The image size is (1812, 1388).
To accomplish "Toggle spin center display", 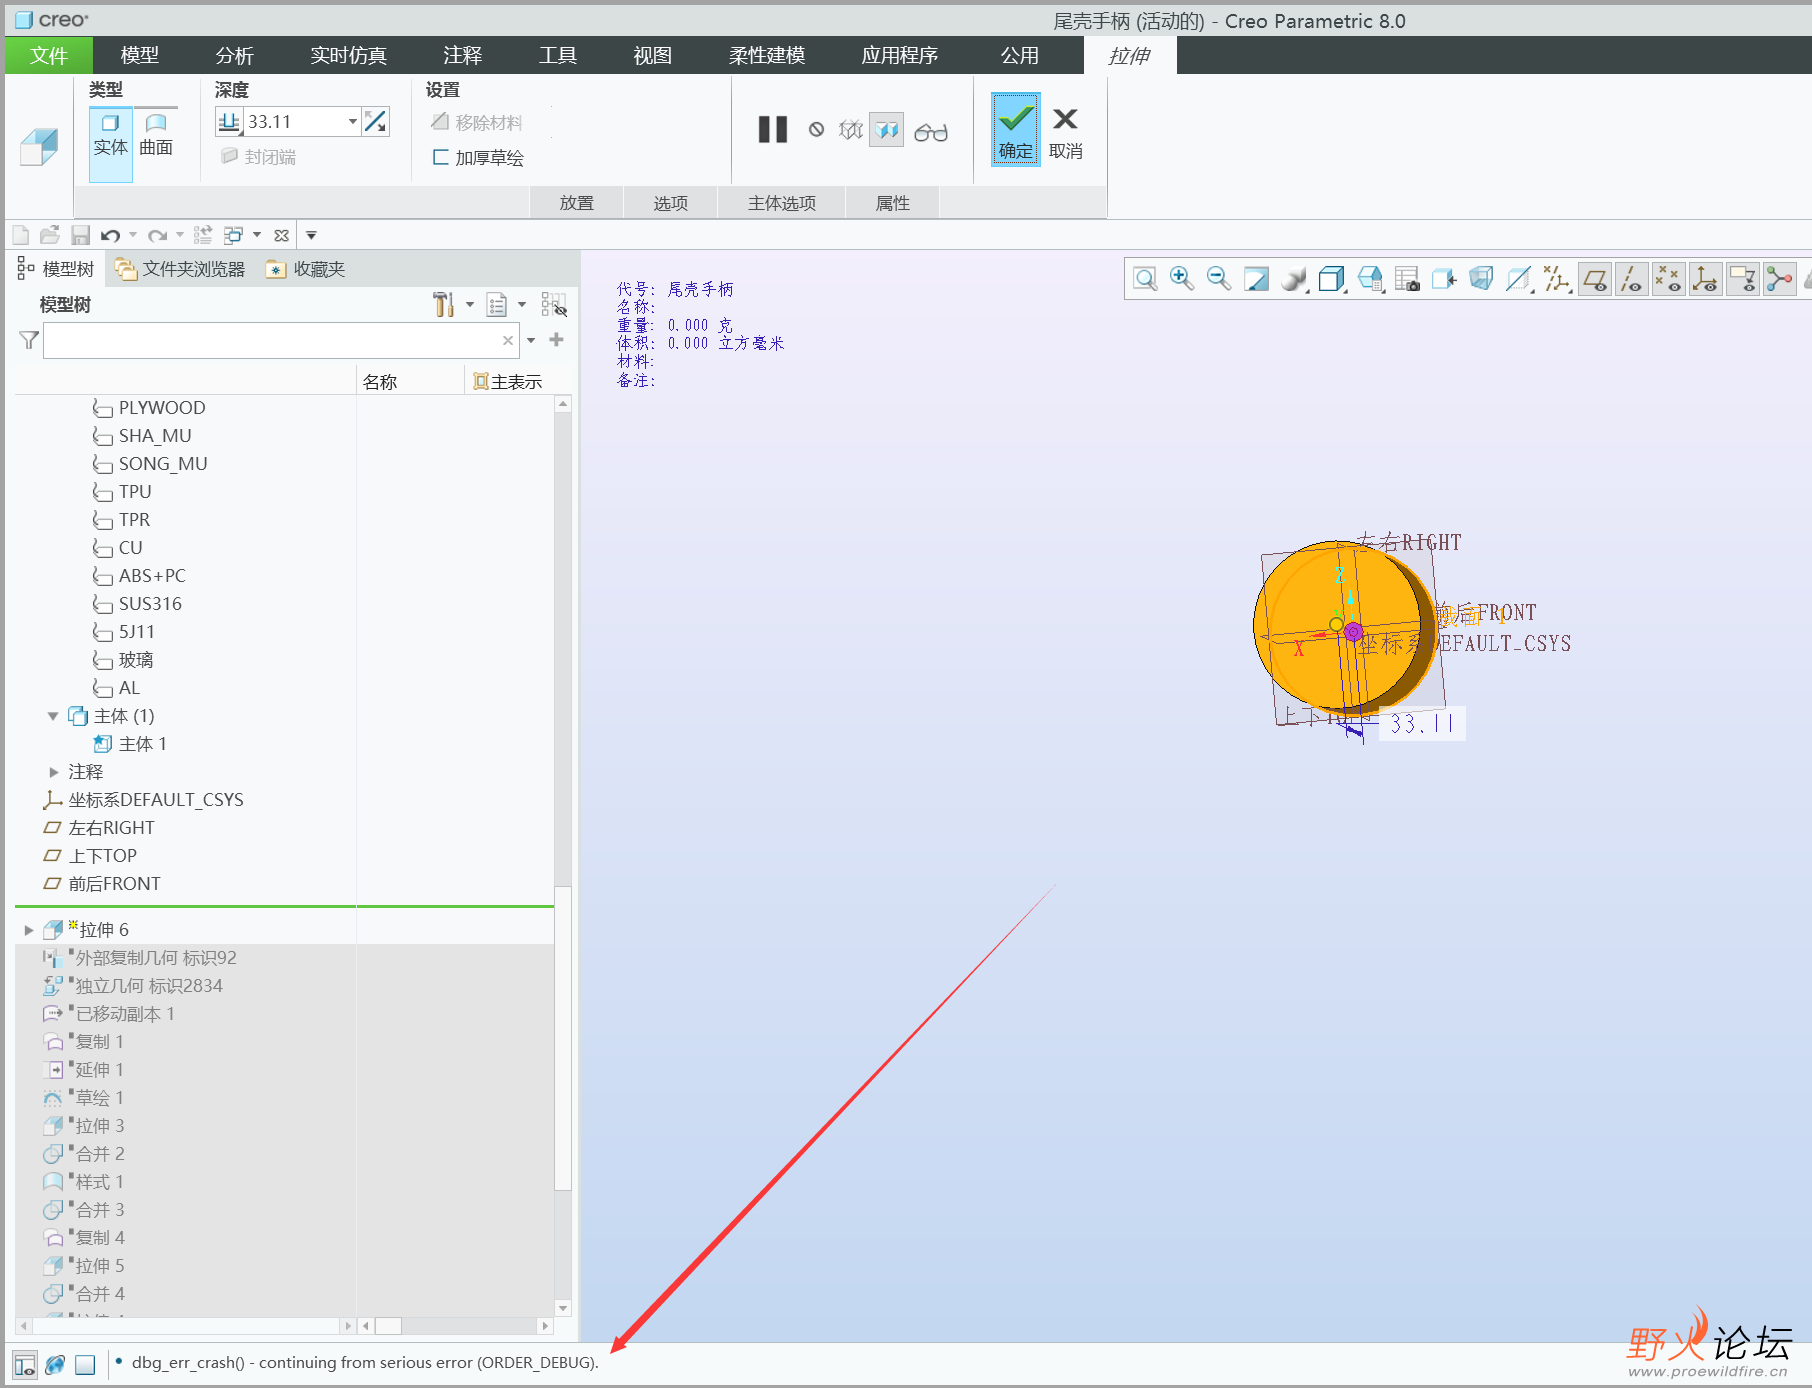I will point(1778,279).
